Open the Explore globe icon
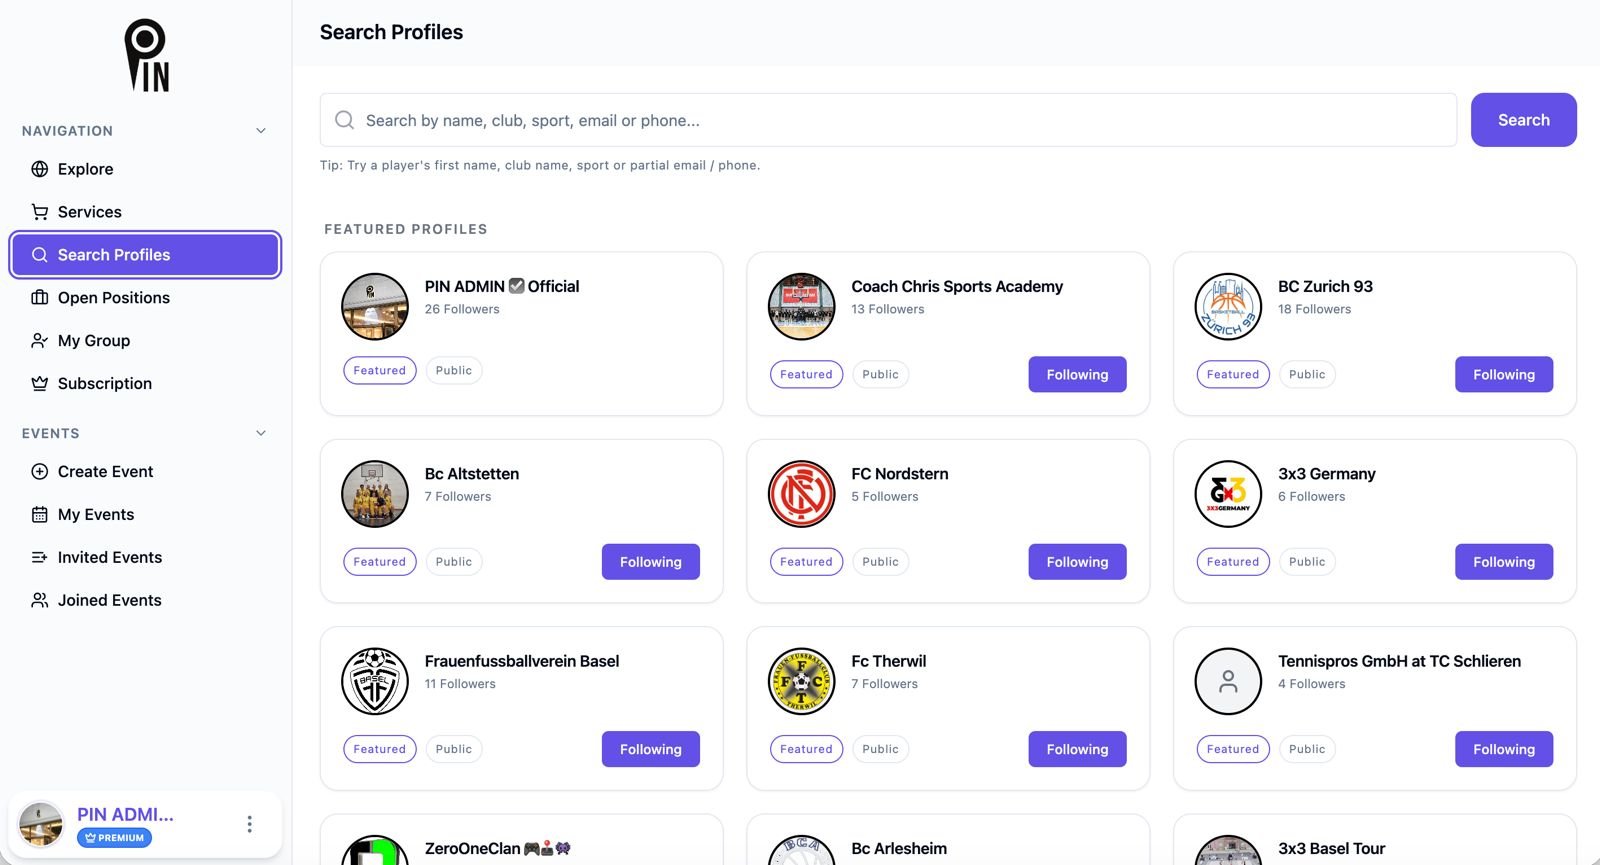 click(x=40, y=169)
